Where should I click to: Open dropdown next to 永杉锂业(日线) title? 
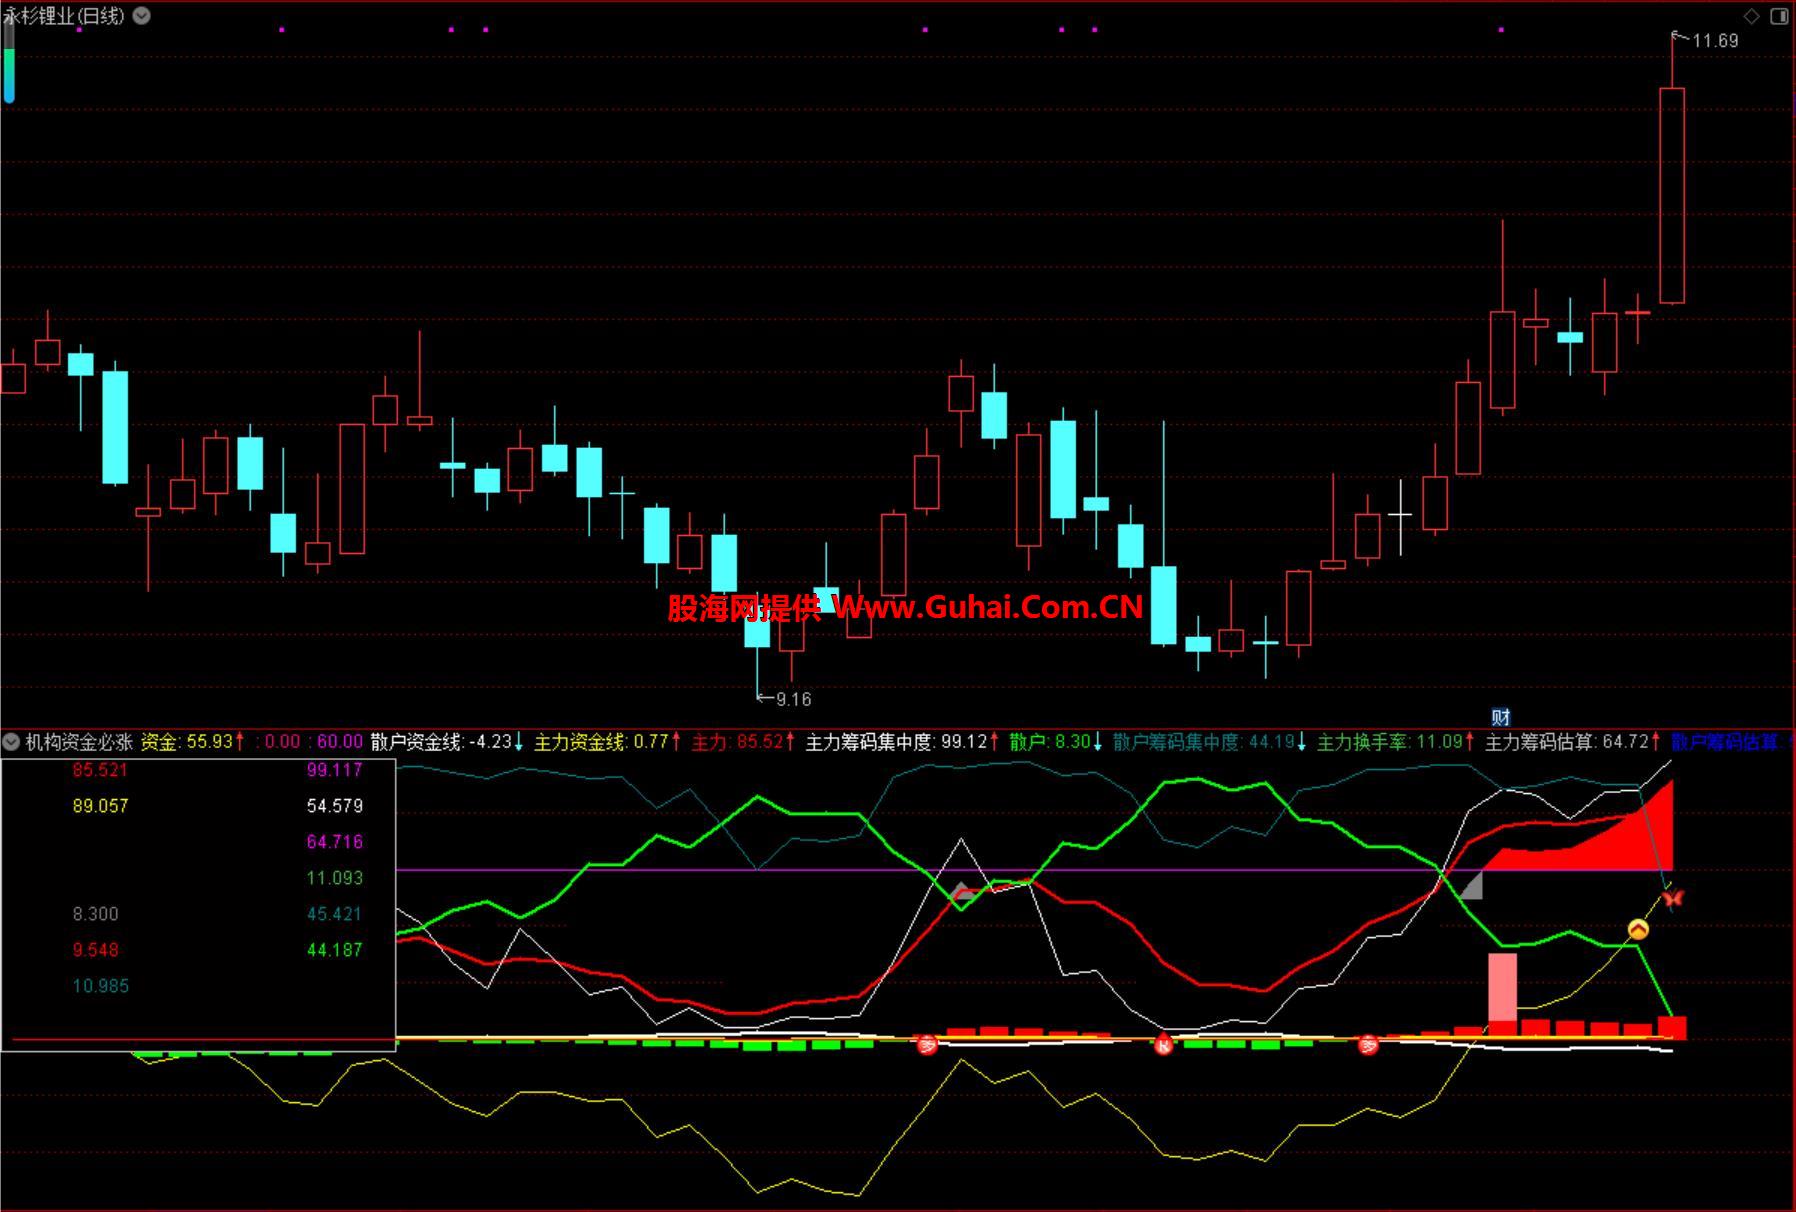pos(142,16)
